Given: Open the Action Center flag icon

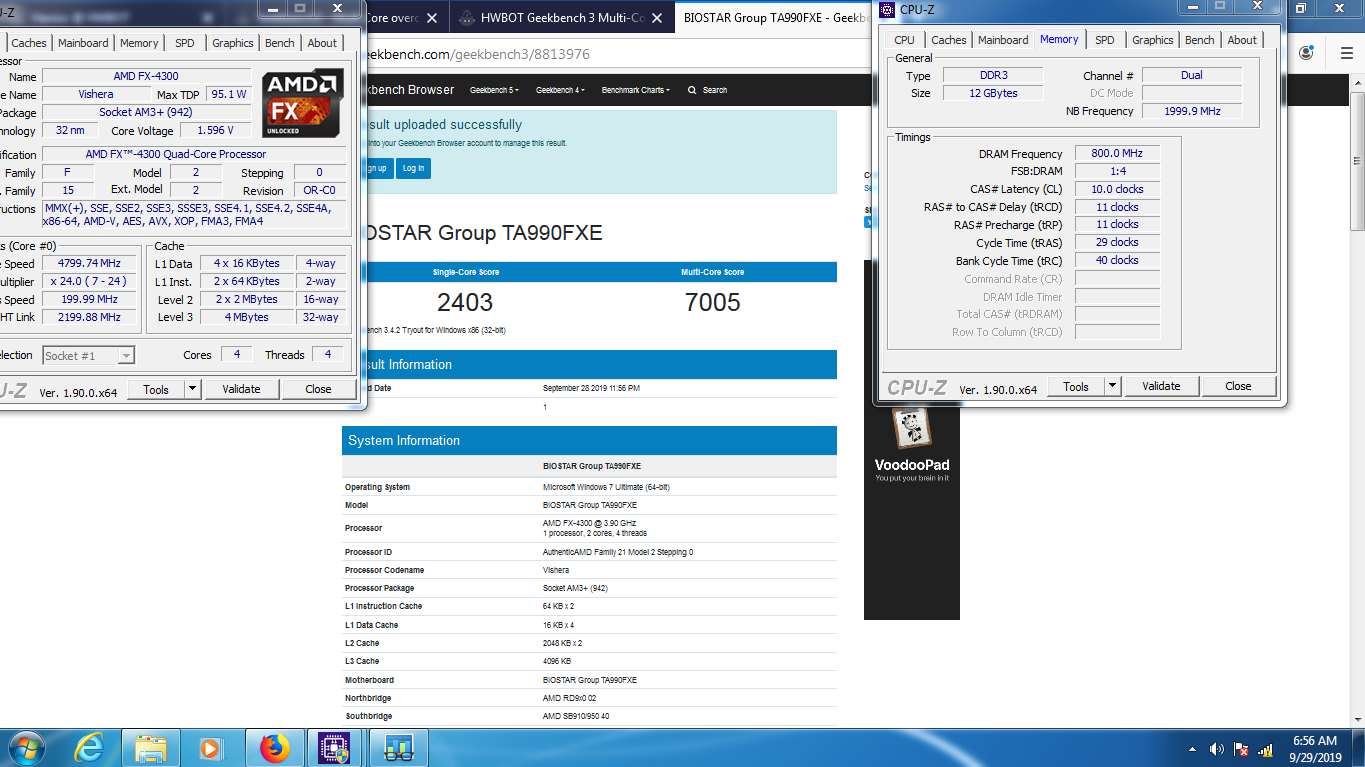Looking at the screenshot, I should 1241,749.
